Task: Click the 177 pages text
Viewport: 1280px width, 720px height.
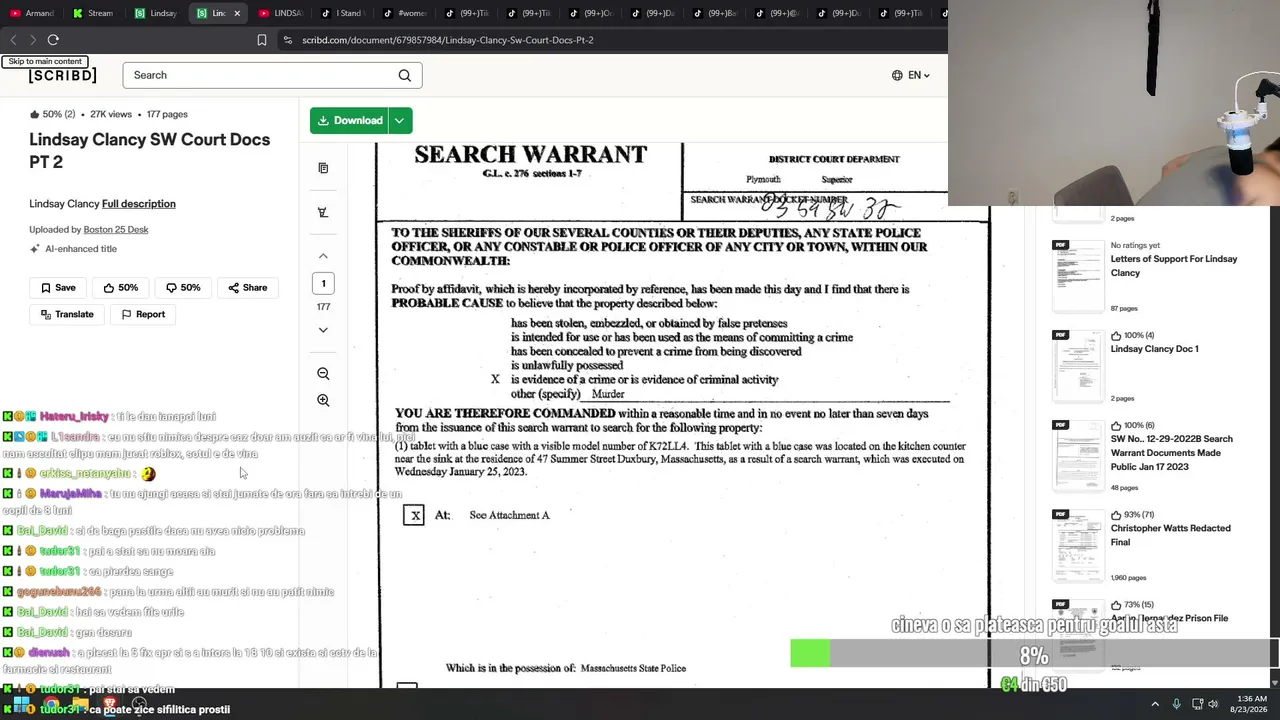Action: [167, 114]
